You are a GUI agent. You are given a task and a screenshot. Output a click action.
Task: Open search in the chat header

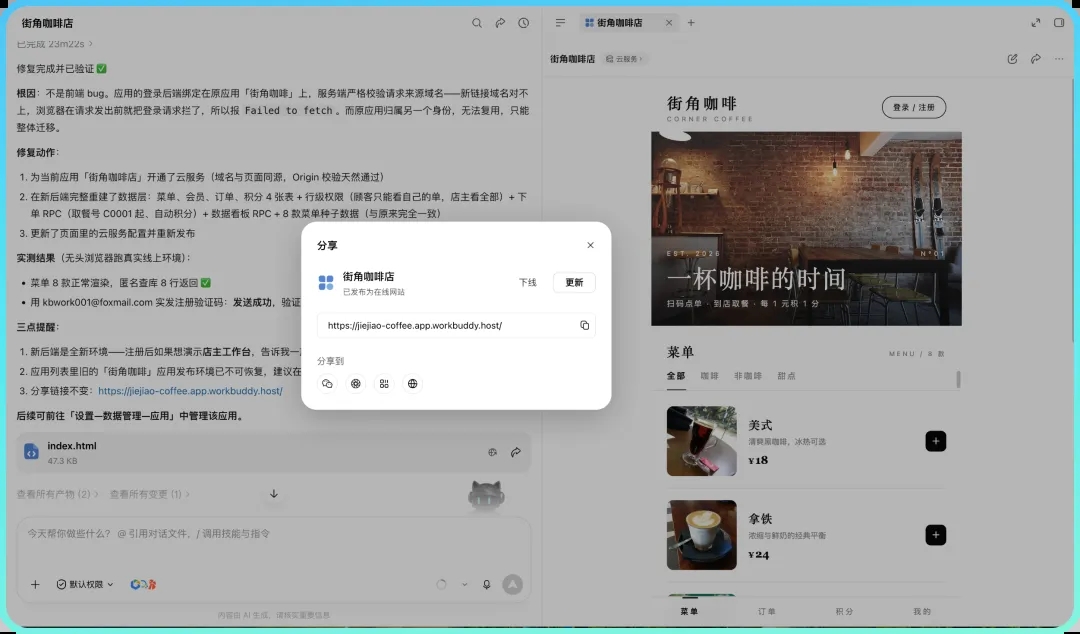point(477,23)
